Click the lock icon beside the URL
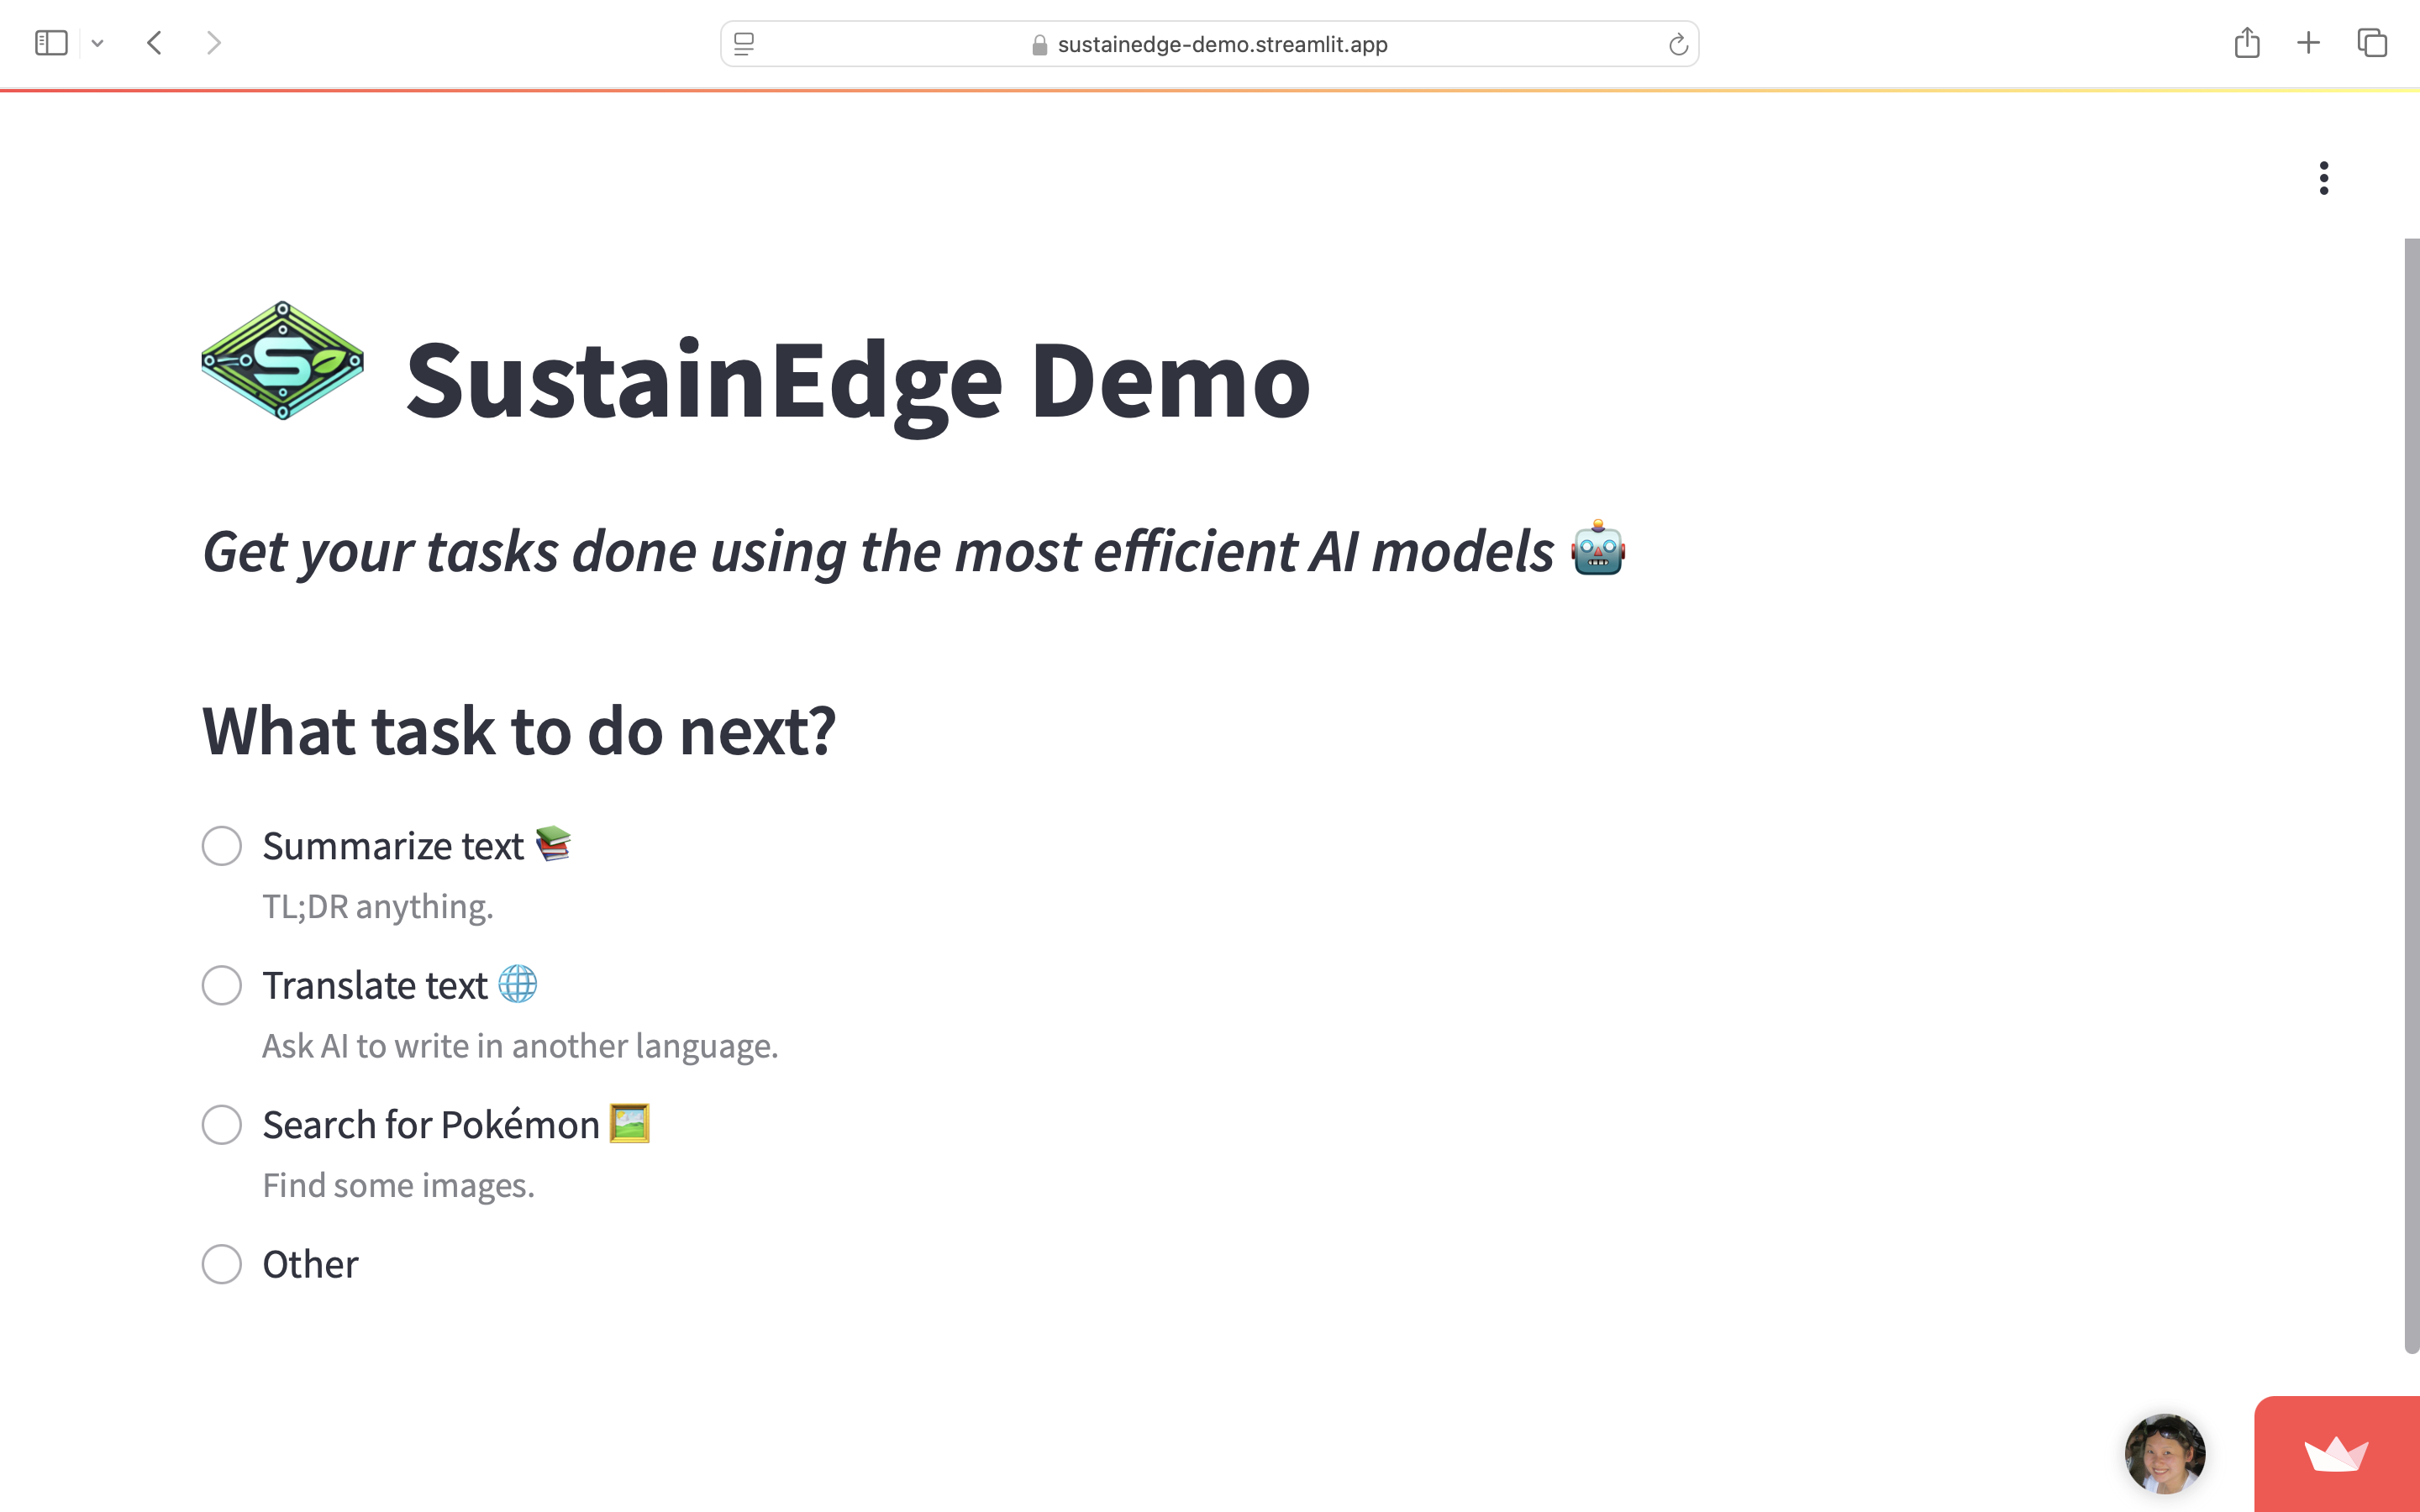 [x=1039, y=45]
